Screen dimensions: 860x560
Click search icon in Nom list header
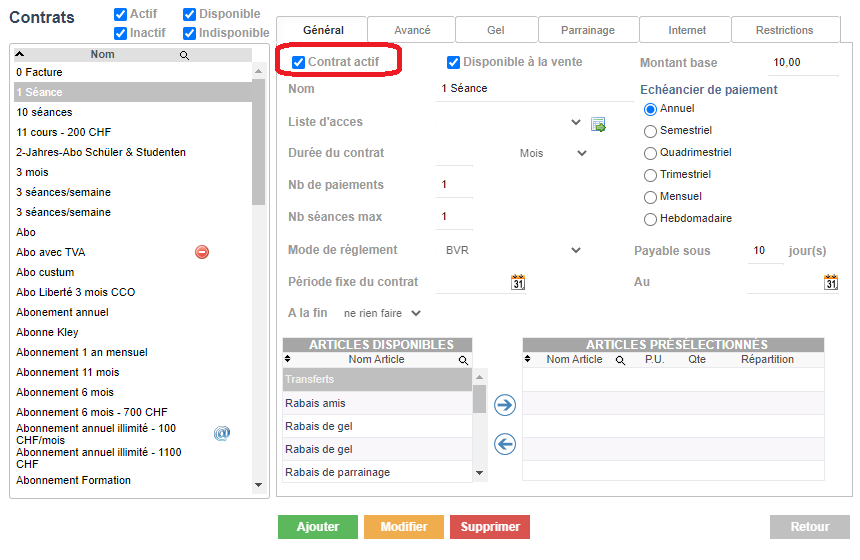(x=184, y=55)
